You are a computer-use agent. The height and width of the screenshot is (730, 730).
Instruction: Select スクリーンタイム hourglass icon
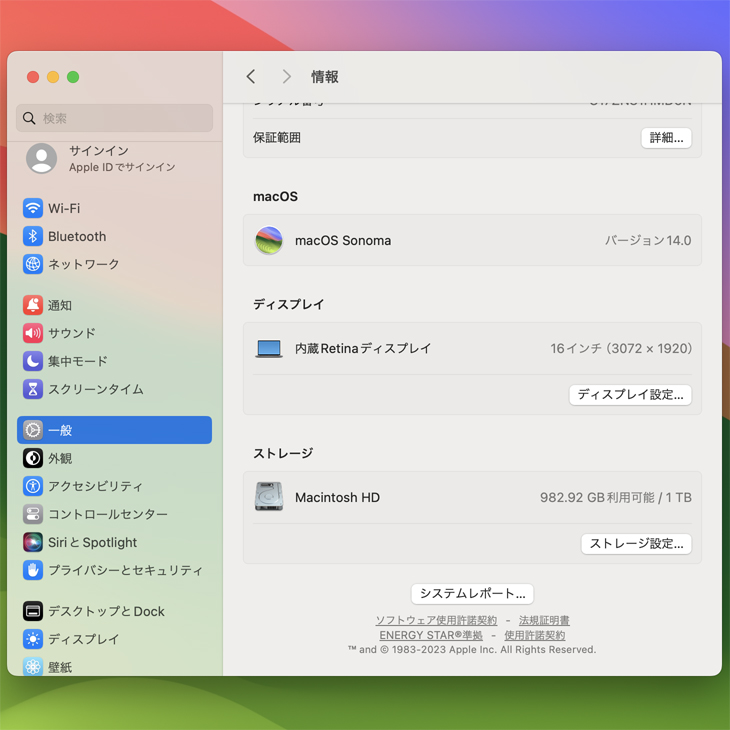click(33, 389)
